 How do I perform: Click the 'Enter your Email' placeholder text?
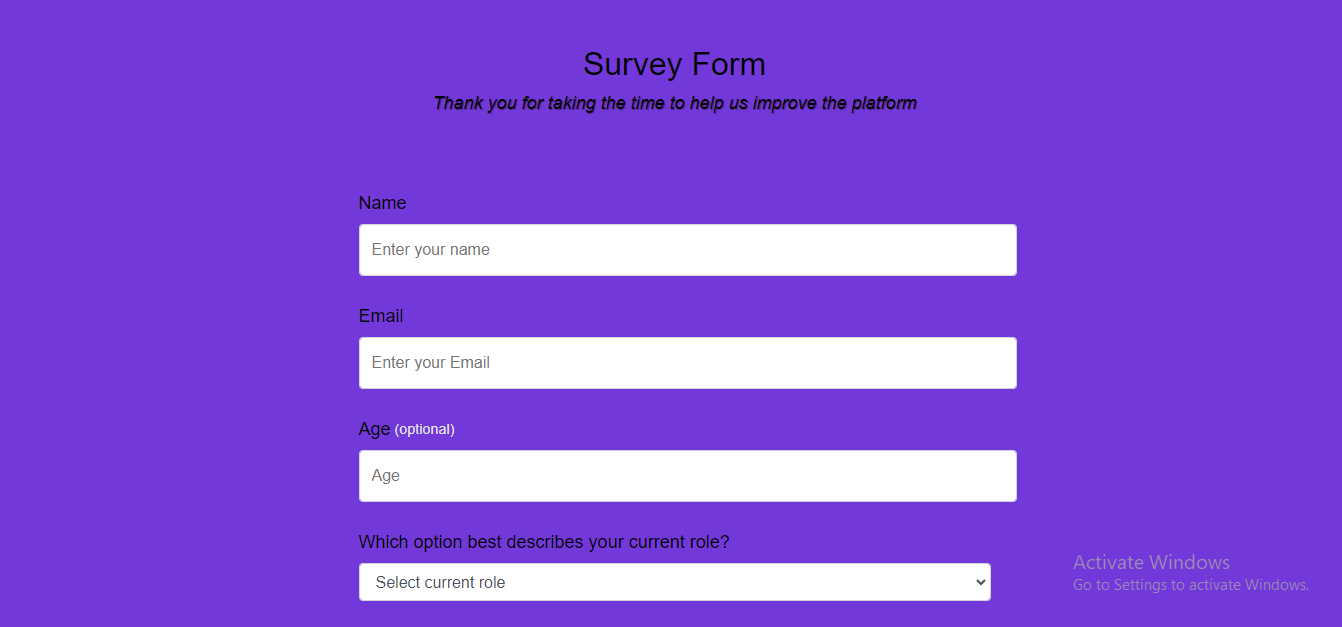pyautogui.click(x=431, y=363)
